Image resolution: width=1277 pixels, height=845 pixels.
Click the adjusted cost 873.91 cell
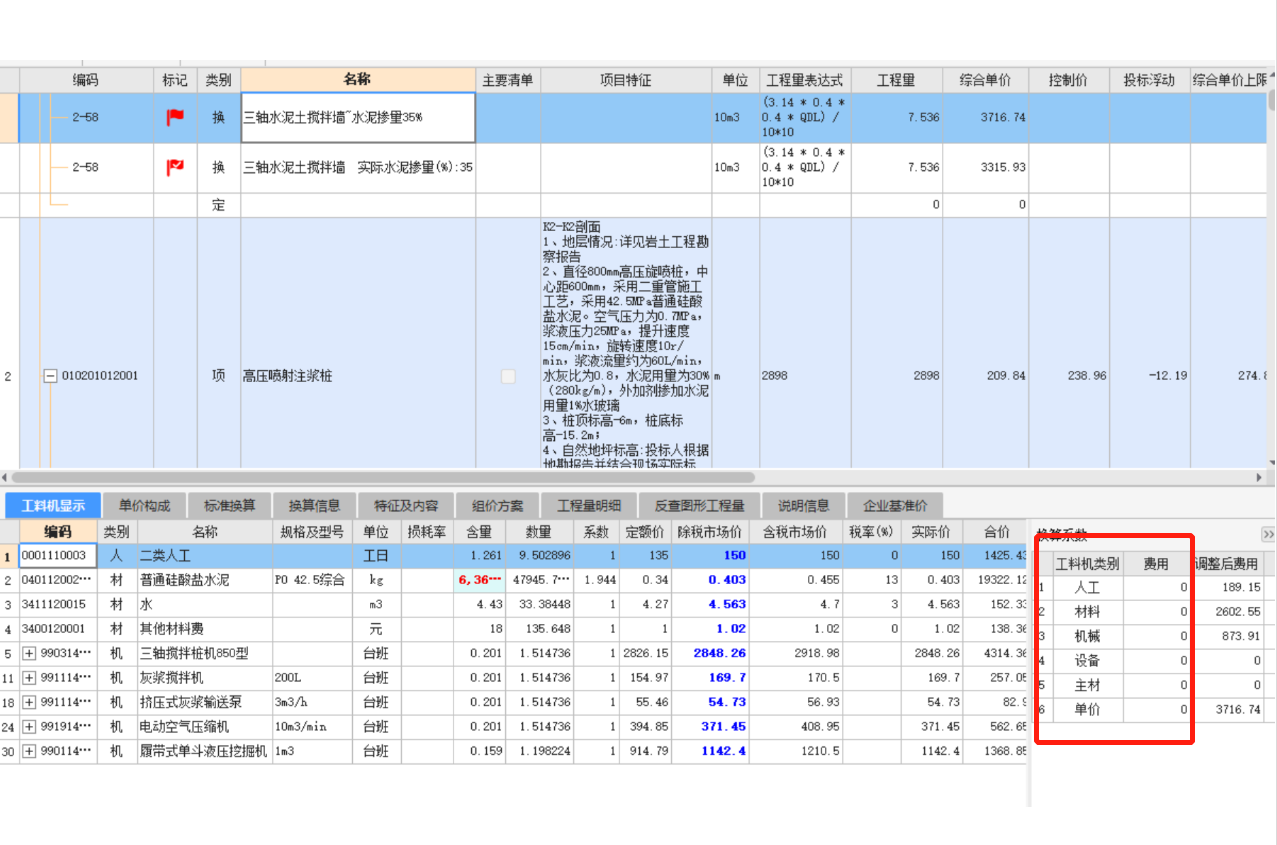[1227, 636]
